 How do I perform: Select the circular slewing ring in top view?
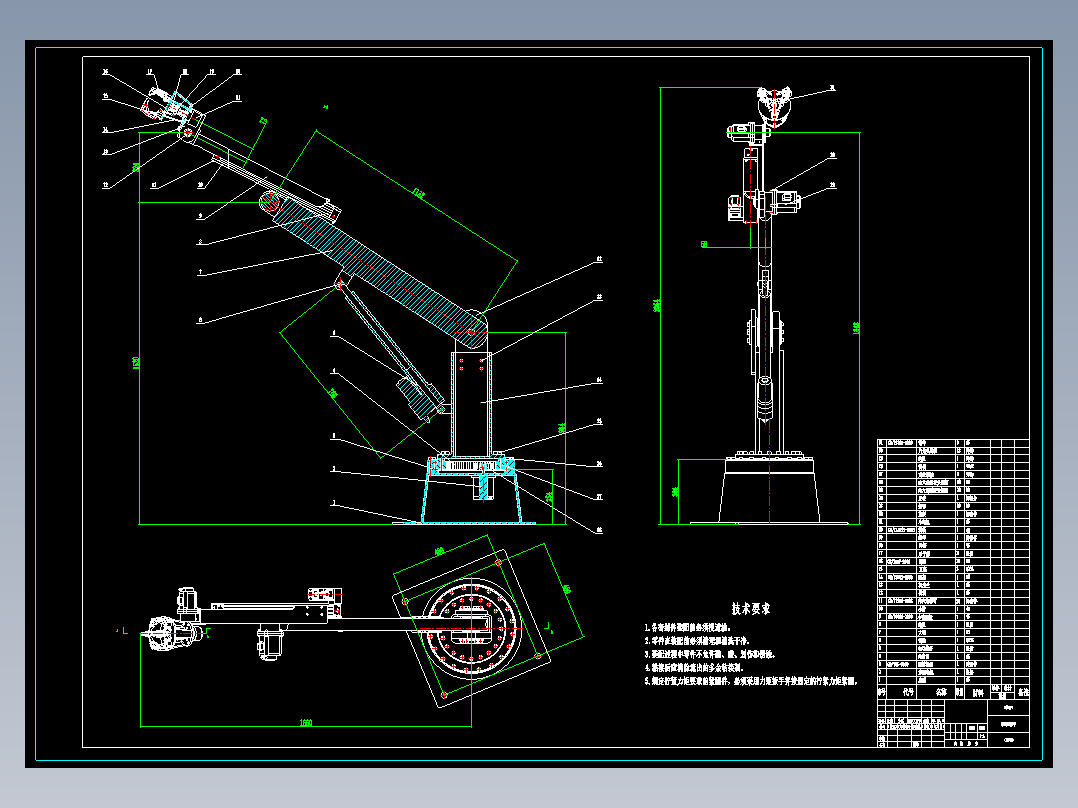pos(472,628)
